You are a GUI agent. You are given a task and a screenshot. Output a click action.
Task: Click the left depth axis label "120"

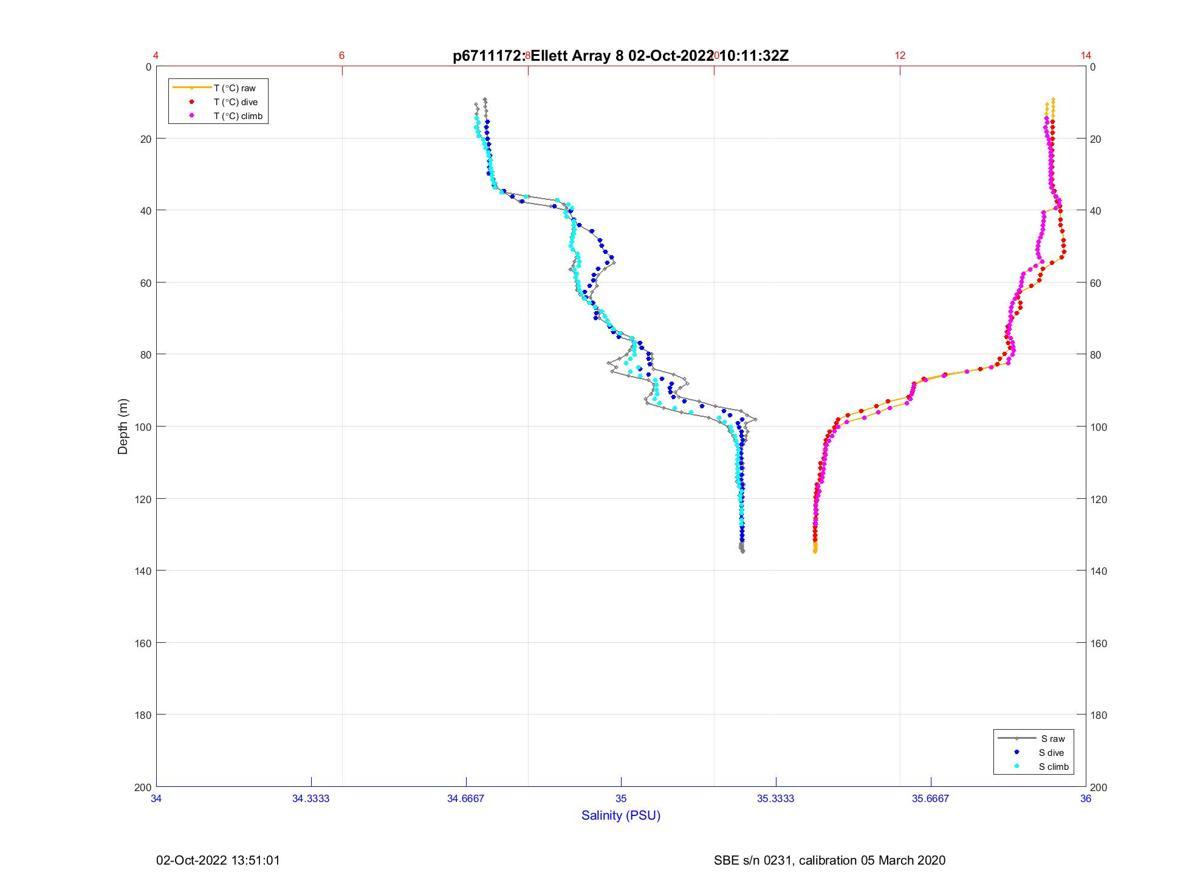143,499
